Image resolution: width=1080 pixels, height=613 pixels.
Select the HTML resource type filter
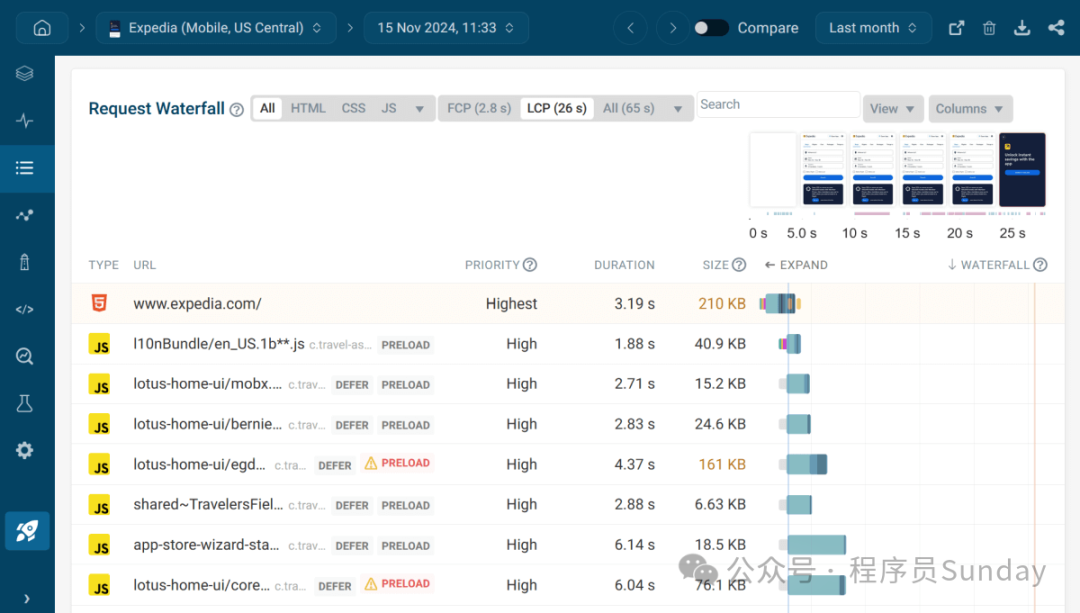click(x=308, y=108)
